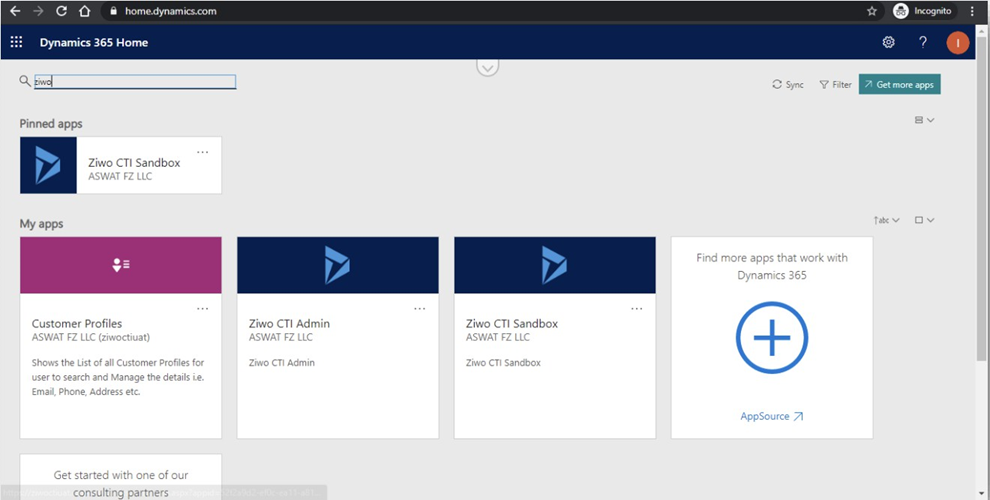Click the search magnifier icon

pos(25,81)
